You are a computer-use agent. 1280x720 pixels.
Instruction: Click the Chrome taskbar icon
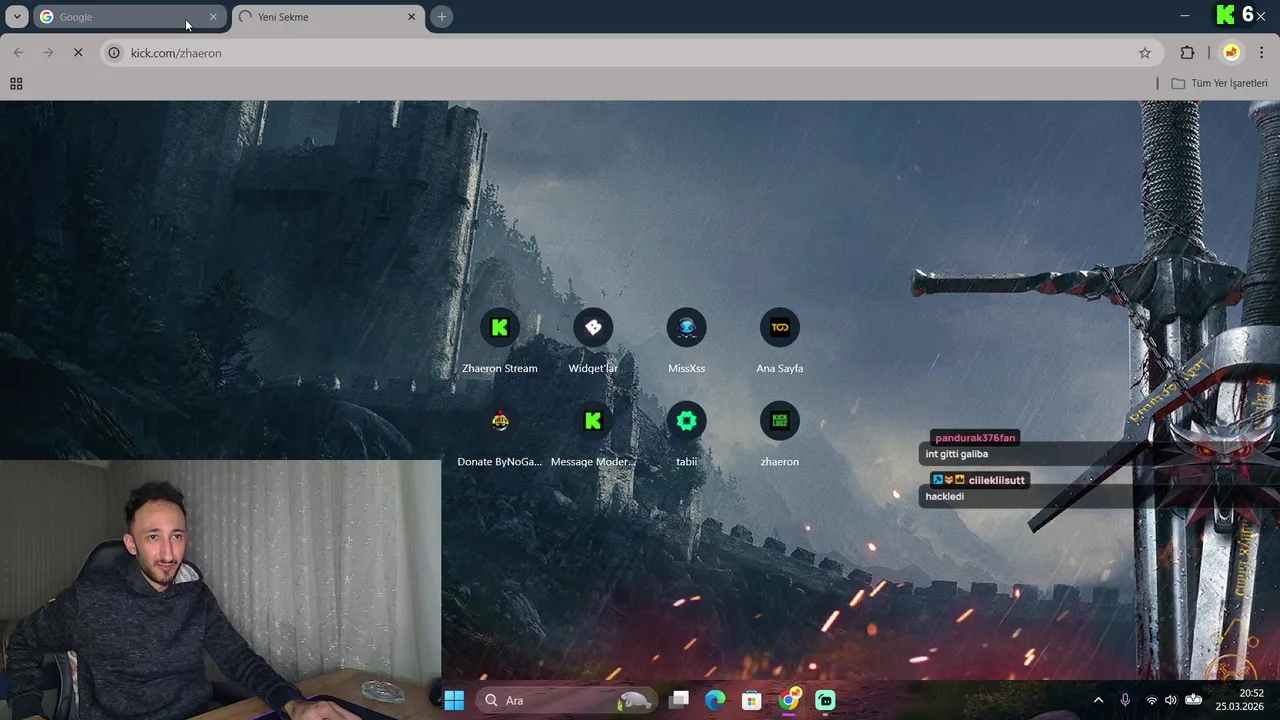[x=789, y=700]
